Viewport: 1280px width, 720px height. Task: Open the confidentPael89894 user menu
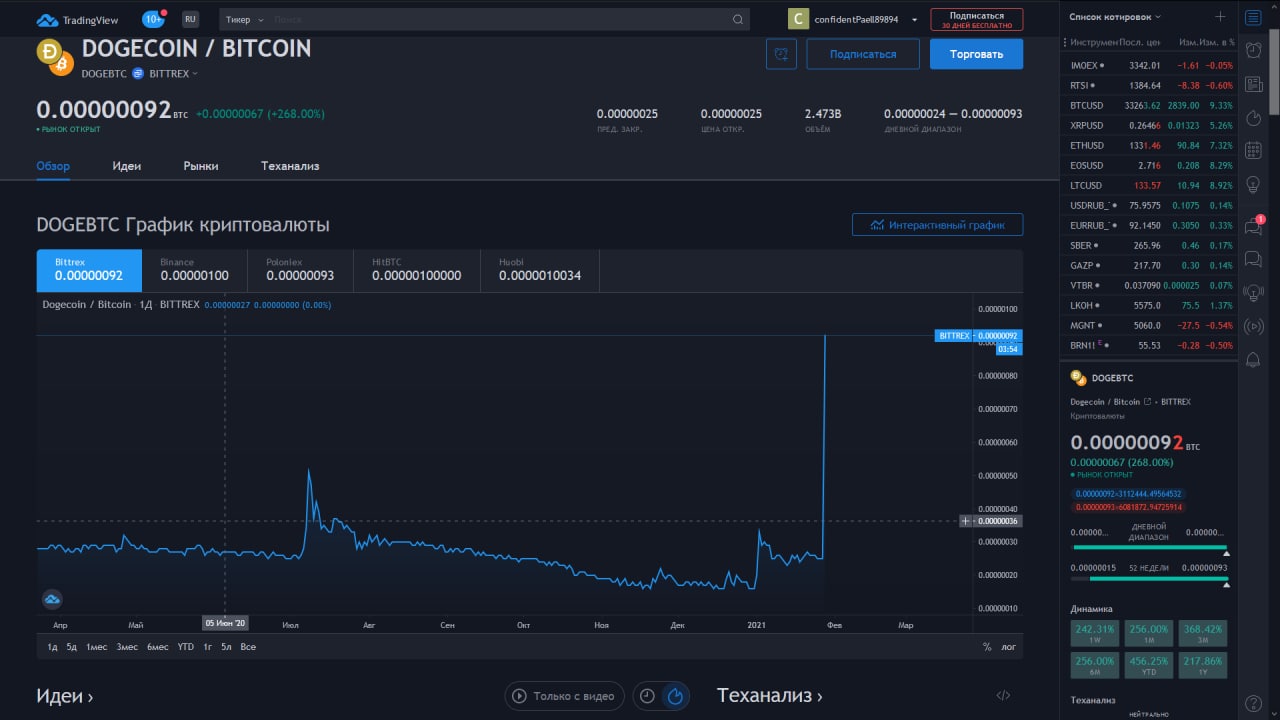tap(866, 19)
